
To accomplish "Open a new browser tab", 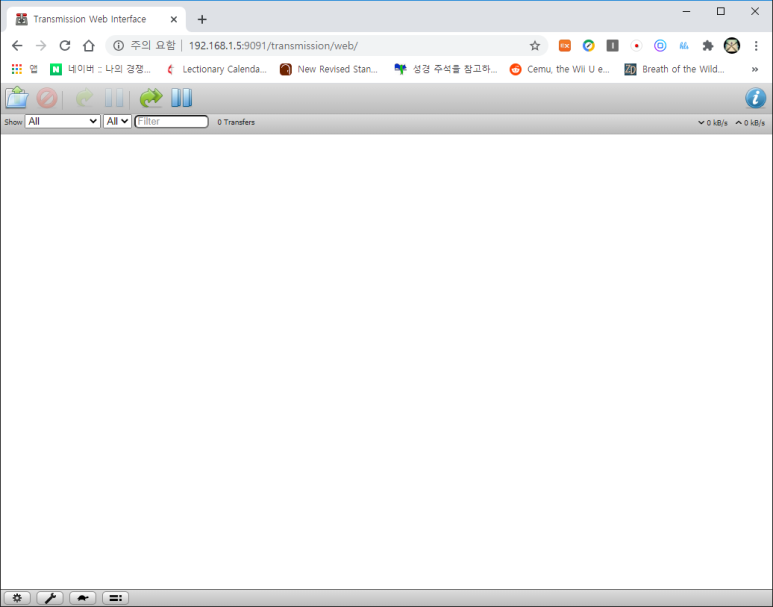I will [x=202, y=19].
